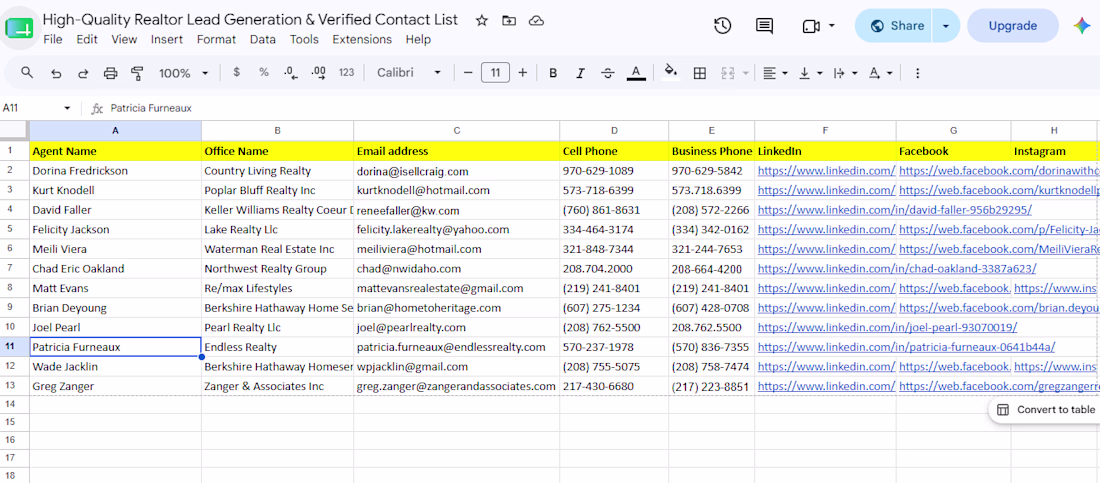Open the Data menu
Viewport: 1100px width, 483px height.
[x=262, y=39]
